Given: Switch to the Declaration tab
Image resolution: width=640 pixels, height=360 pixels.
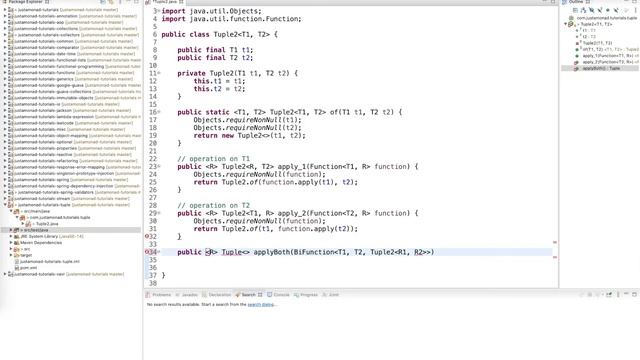Looking at the screenshot, I should (216, 295).
